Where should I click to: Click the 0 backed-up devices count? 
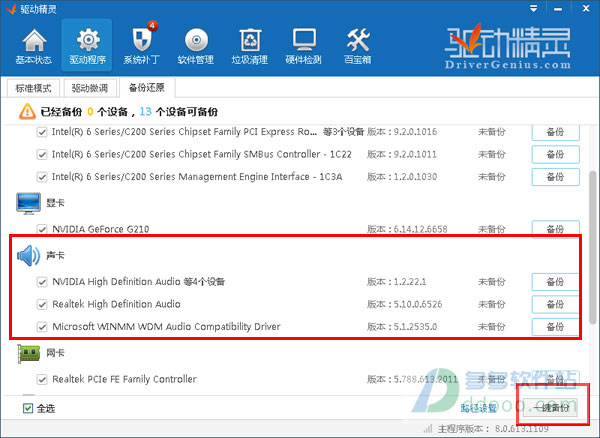point(90,112)
